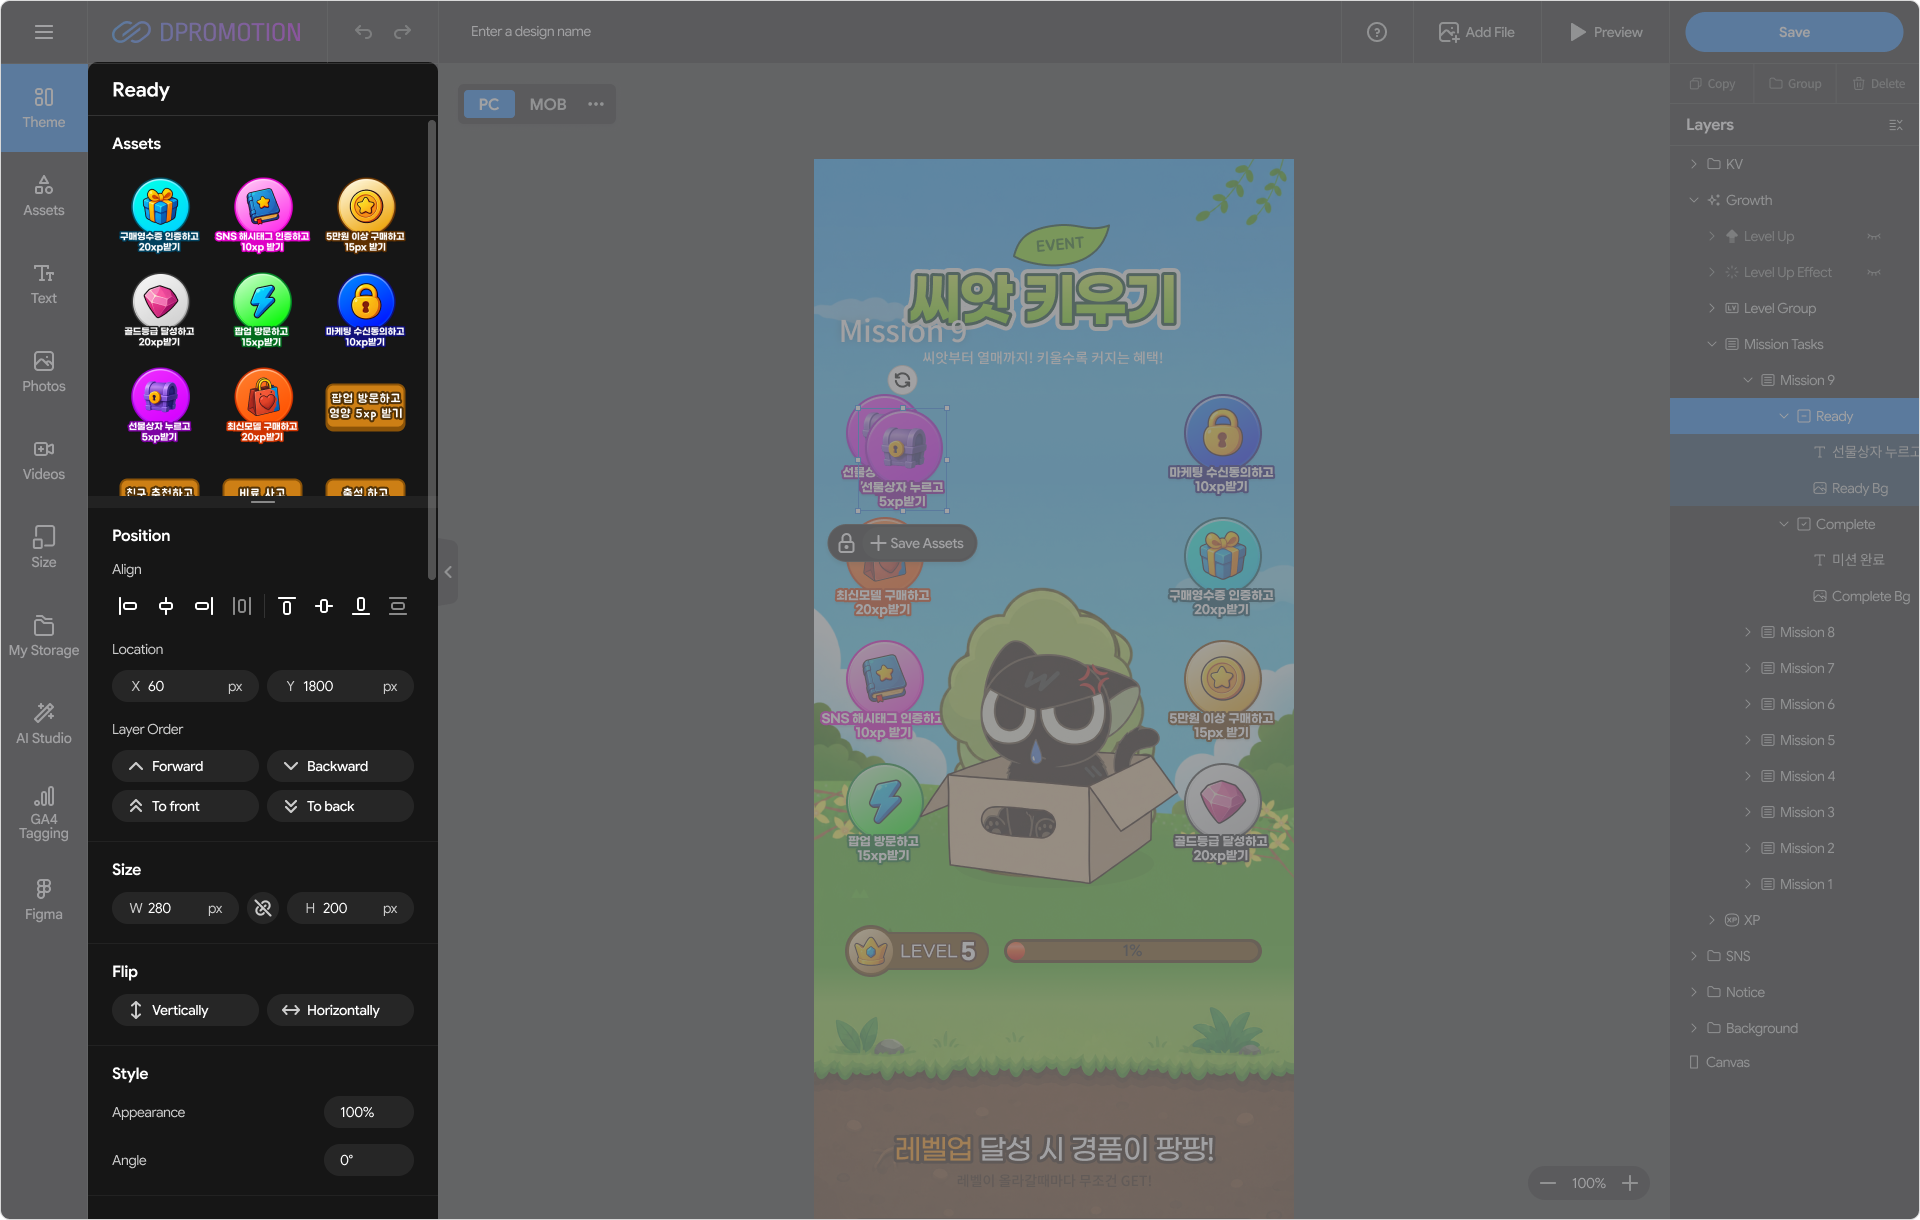Switch to the PC view tab
The width and height of the screenshot is (1920, 1220).
[489, 104]
